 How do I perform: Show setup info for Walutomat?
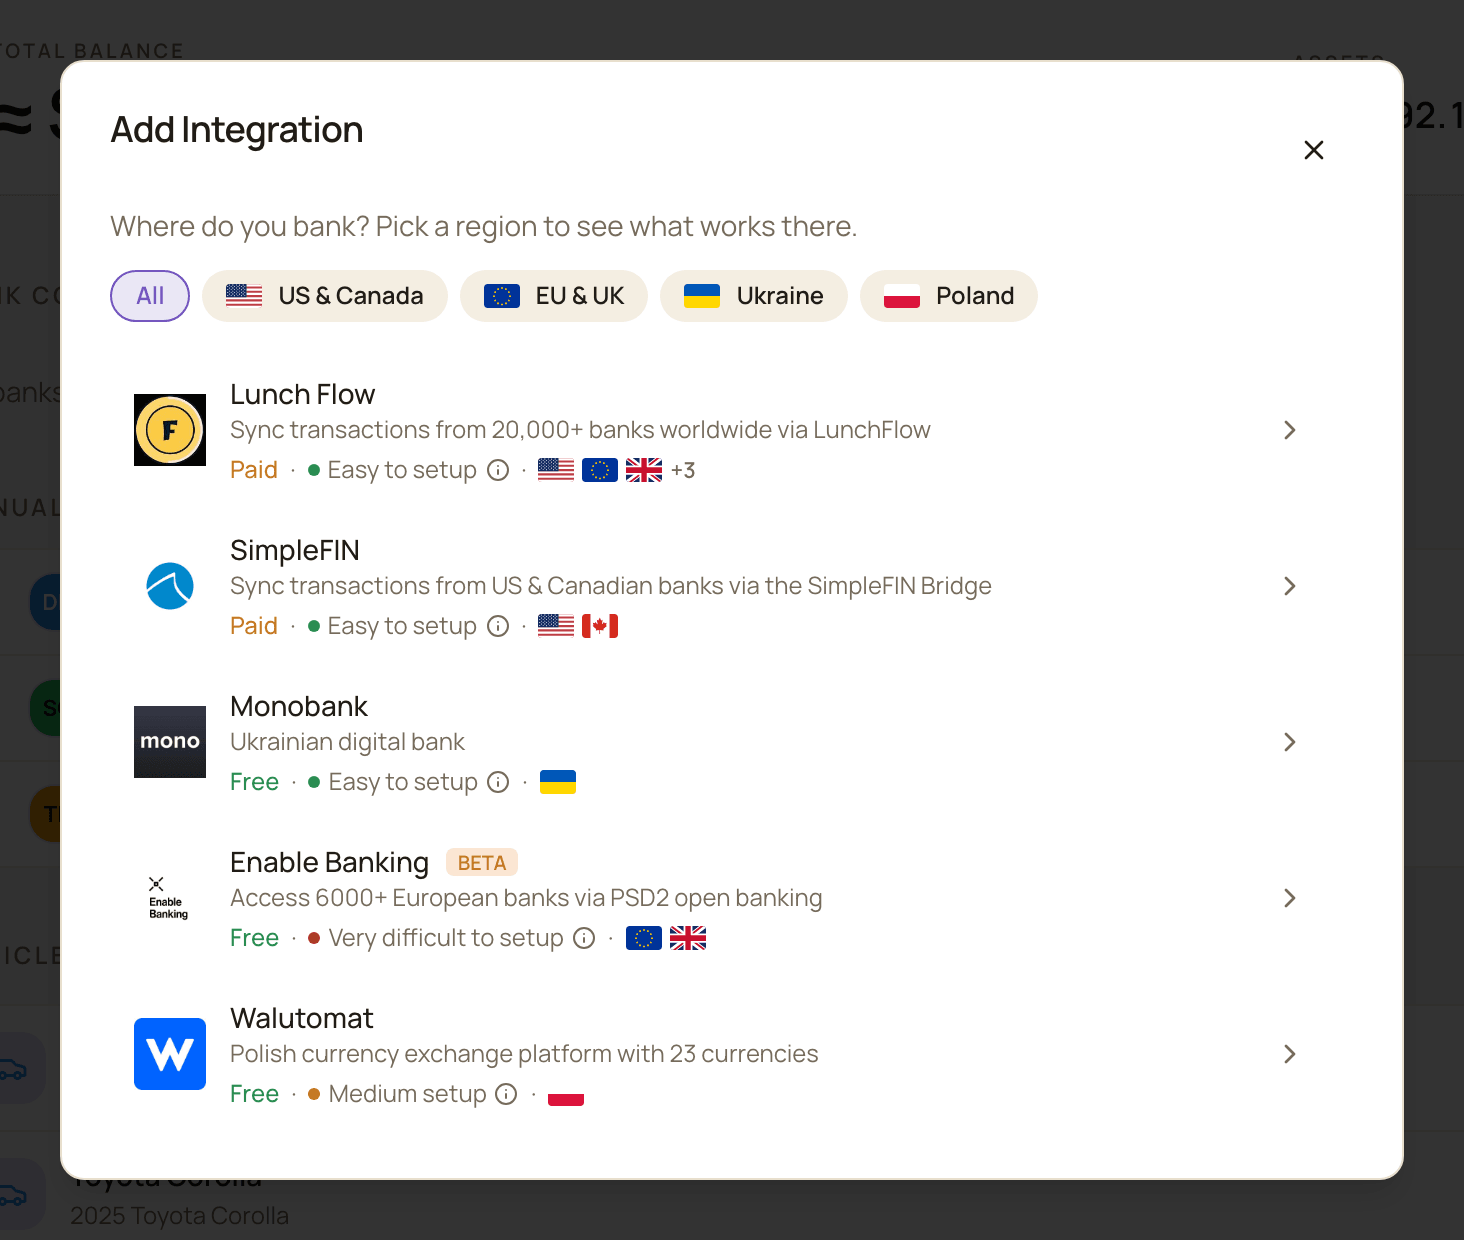coord(507,1094)
